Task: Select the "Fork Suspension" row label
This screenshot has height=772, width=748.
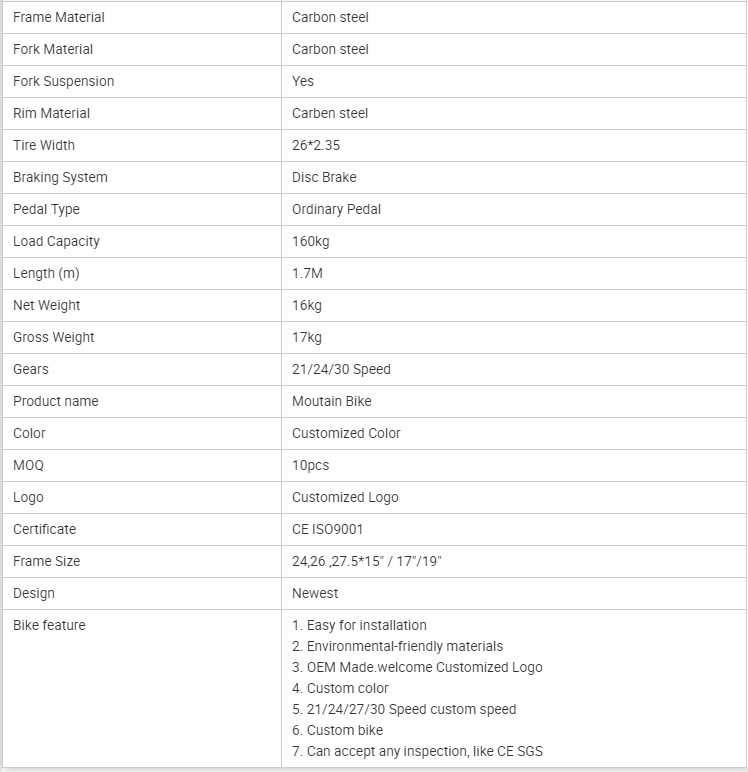Action: (x=64, y=81)
